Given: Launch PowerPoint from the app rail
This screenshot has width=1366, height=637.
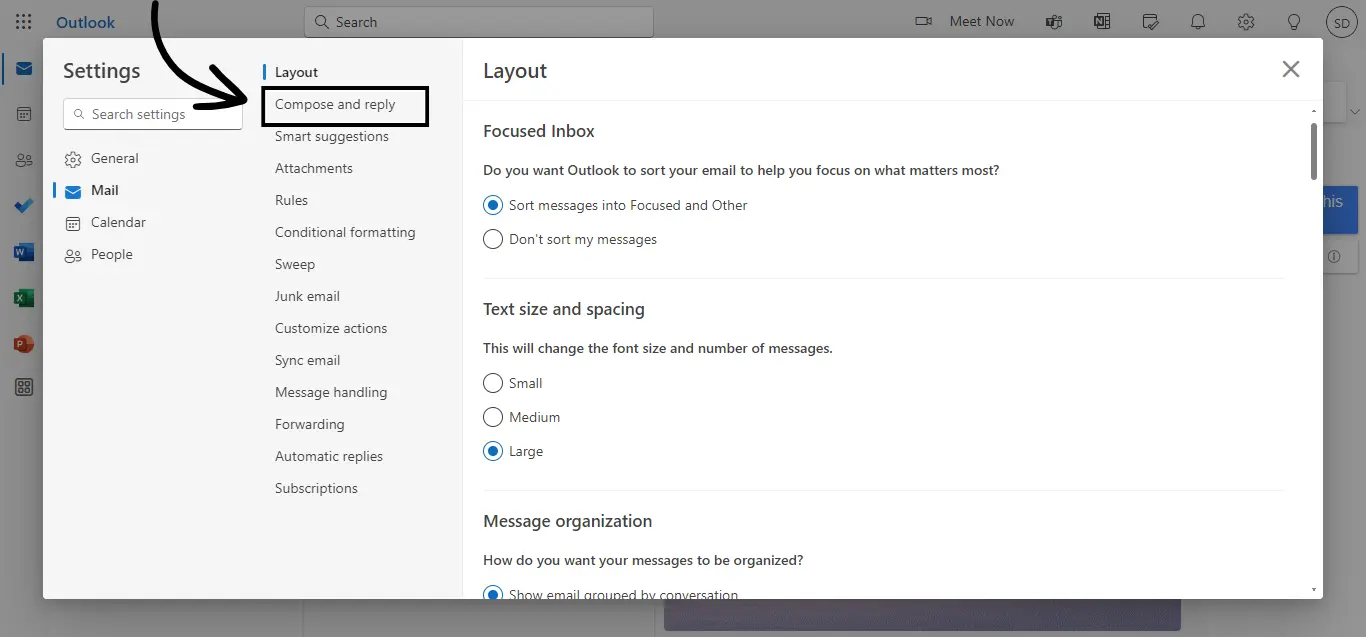Looking at the screenshot, I should [x=23, y=344].
